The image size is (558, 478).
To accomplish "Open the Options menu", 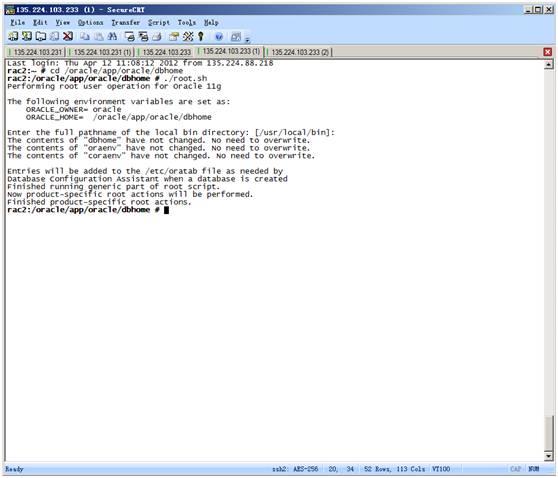I will point(90,22).
